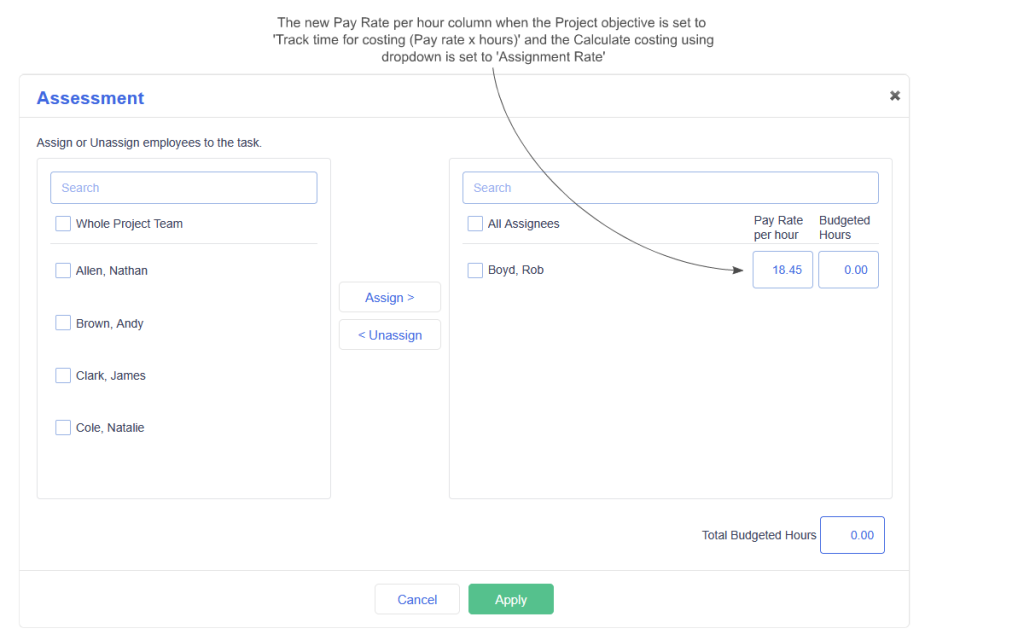Click the Budgeted Hours column header
1024x640 pixels.
pos(845,227)
